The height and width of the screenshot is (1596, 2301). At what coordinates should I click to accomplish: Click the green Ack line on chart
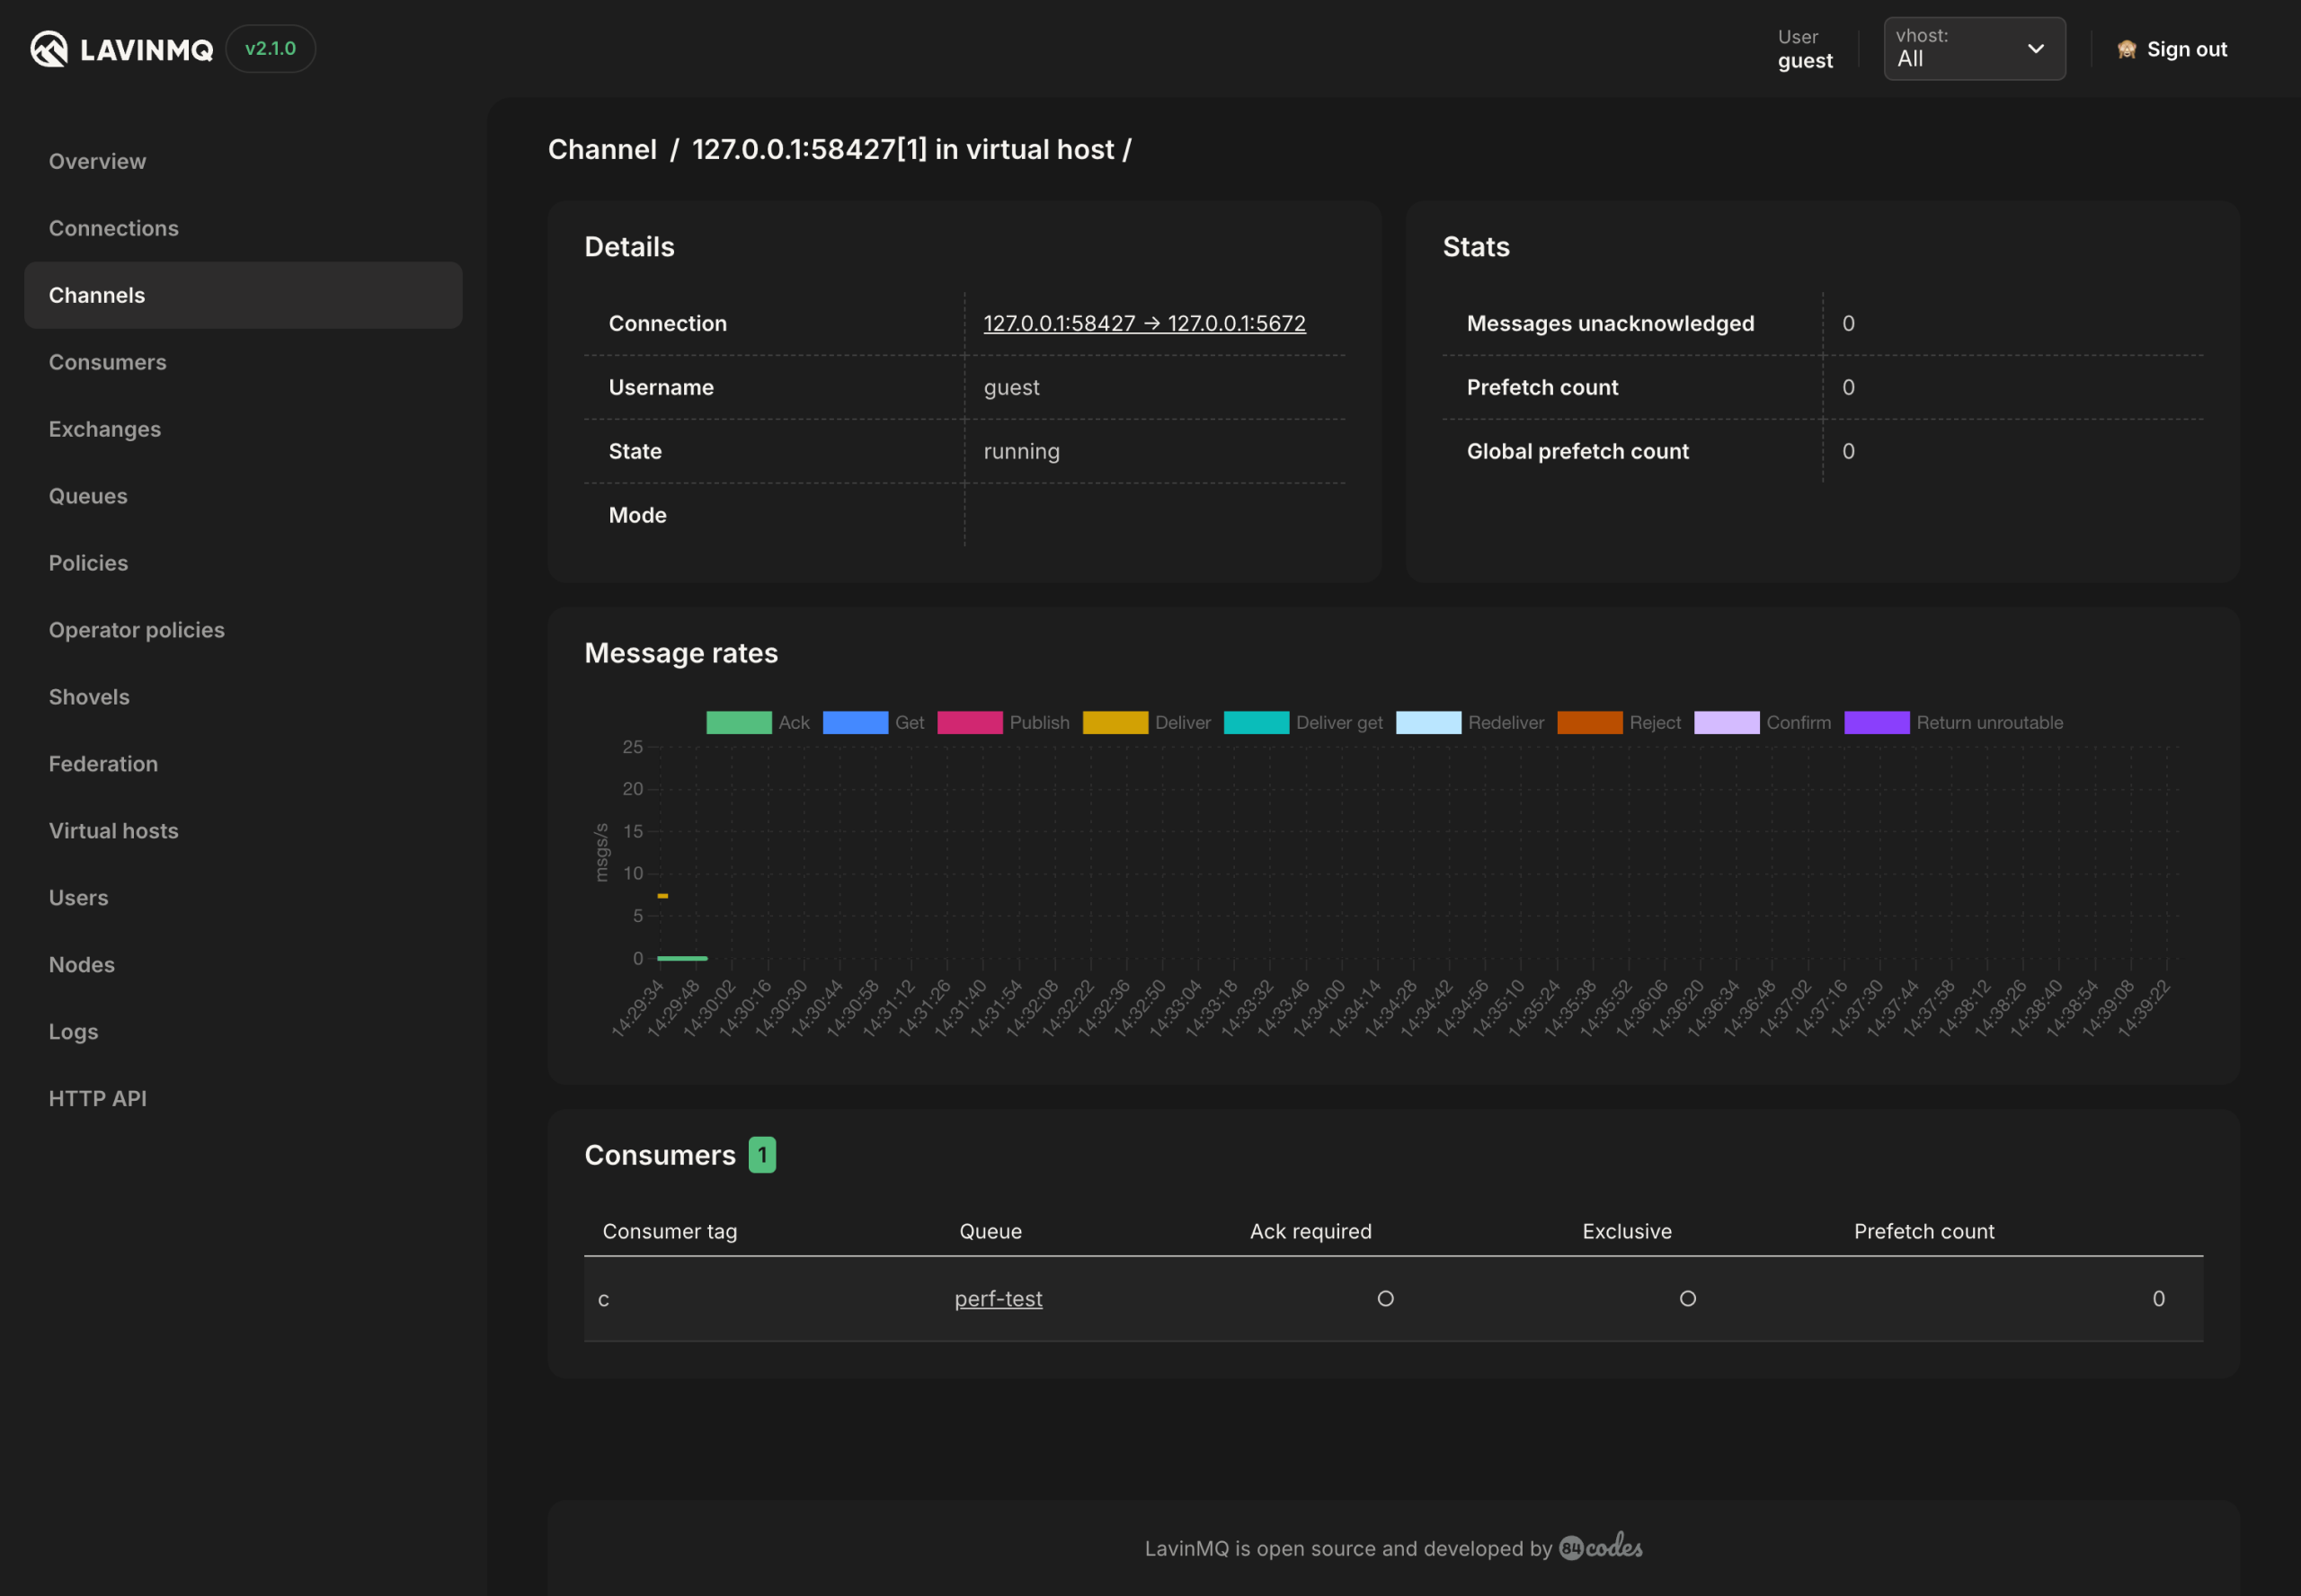tap(682, 958)
